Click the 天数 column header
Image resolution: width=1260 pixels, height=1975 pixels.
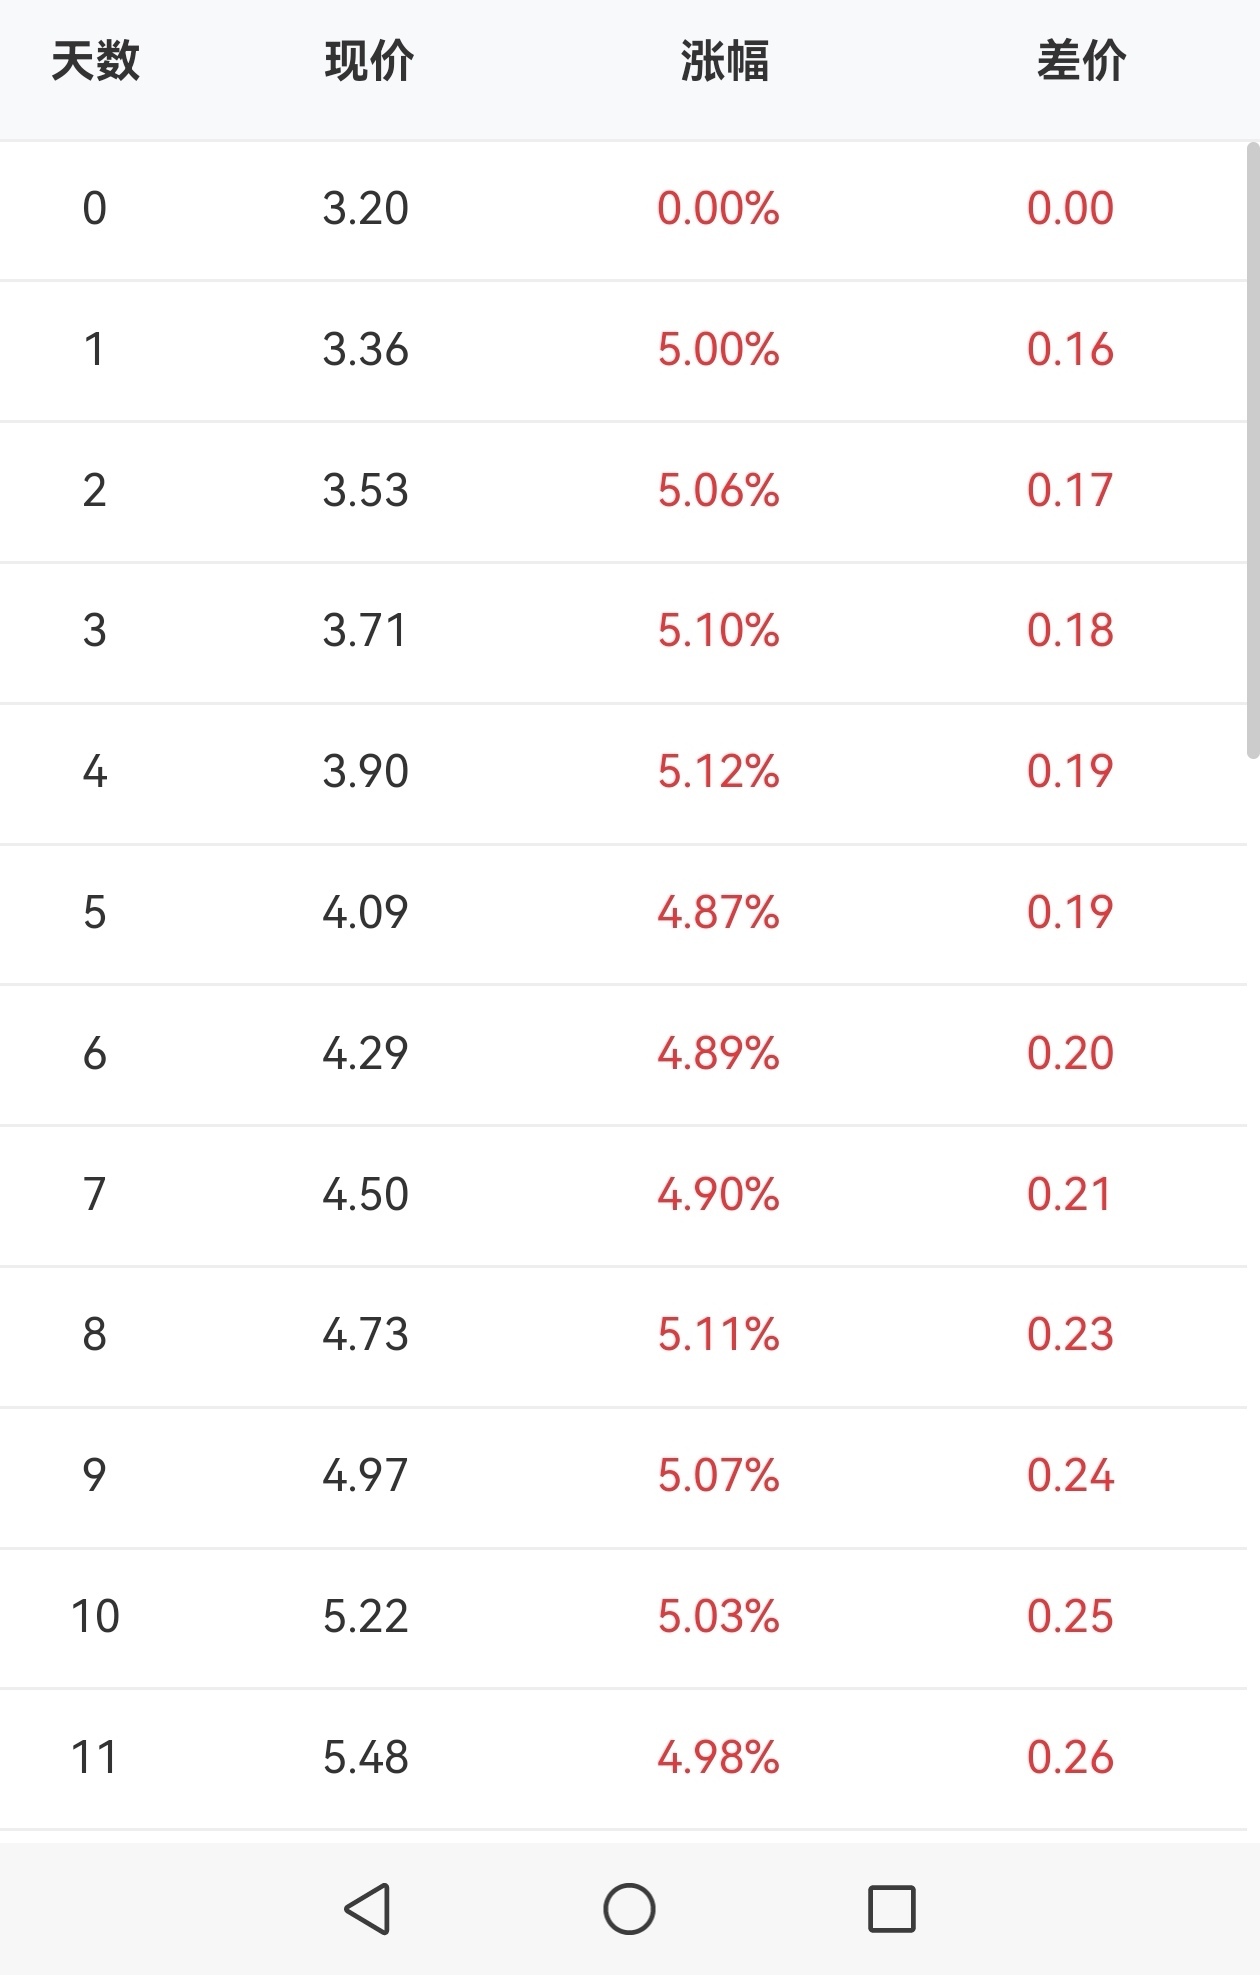pyautogui.click(x=95, y=62)
